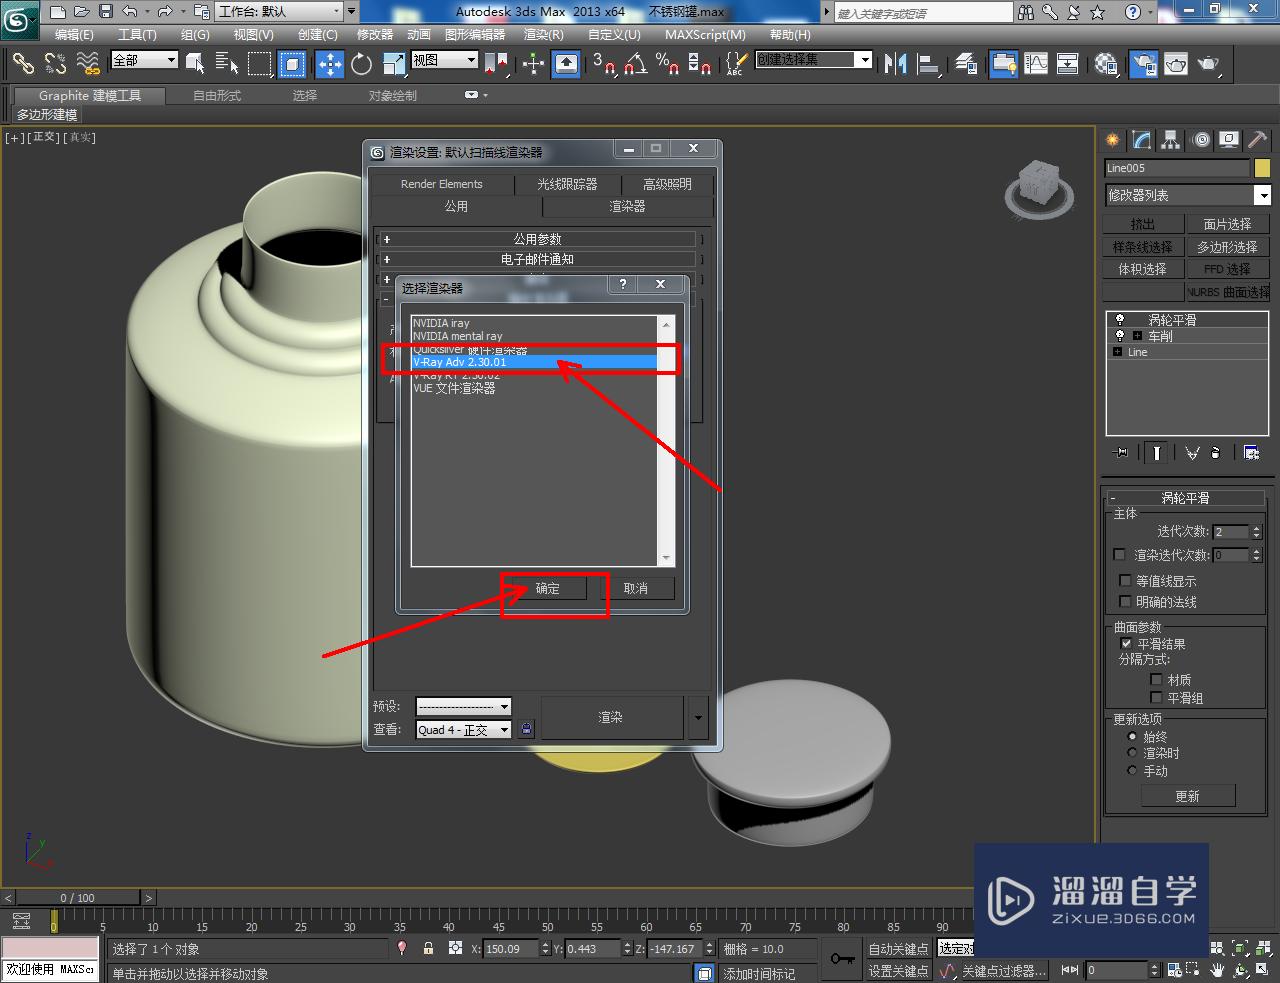Viewport: 1280px width, 983px height.
Task: Click the Select Object arrow tool
Action: pos(195,64)
